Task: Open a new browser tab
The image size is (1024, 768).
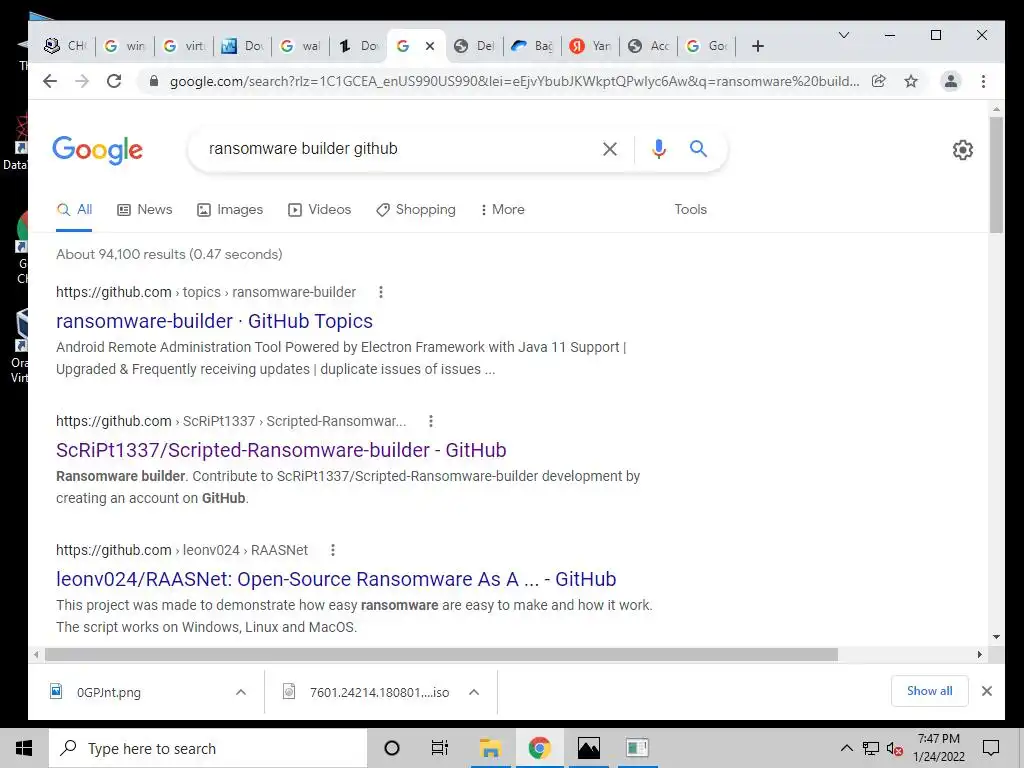Action: [758, 46]
